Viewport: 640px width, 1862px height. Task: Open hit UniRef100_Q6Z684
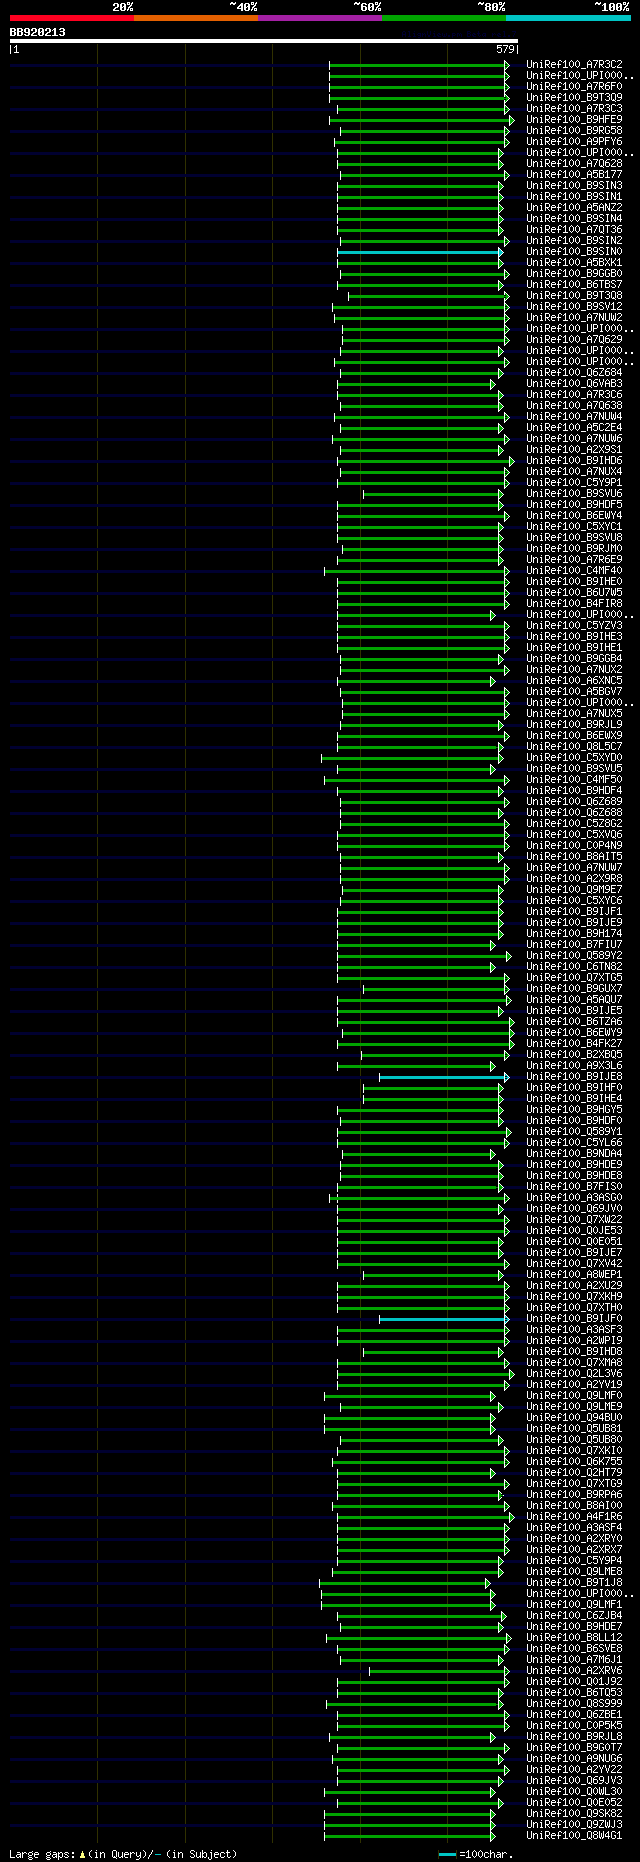pos(574,373)
